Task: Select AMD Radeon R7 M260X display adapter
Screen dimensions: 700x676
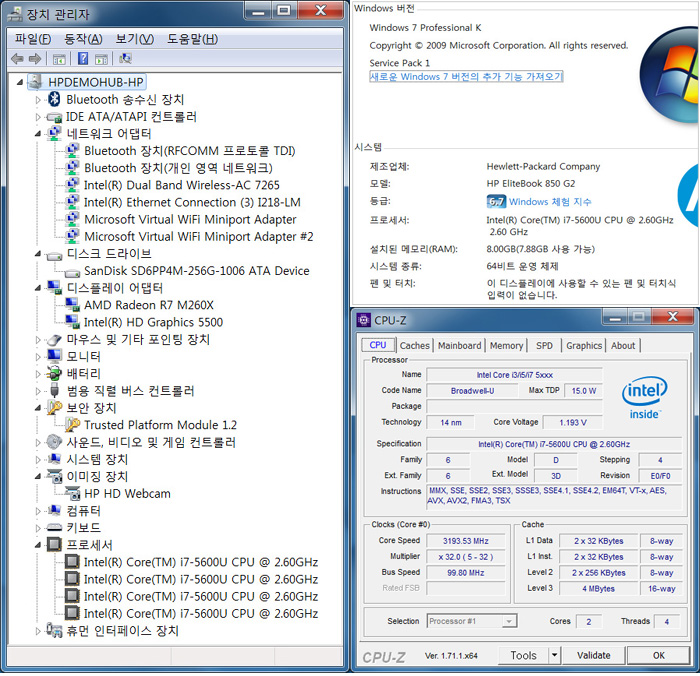Action: [149, 305]
